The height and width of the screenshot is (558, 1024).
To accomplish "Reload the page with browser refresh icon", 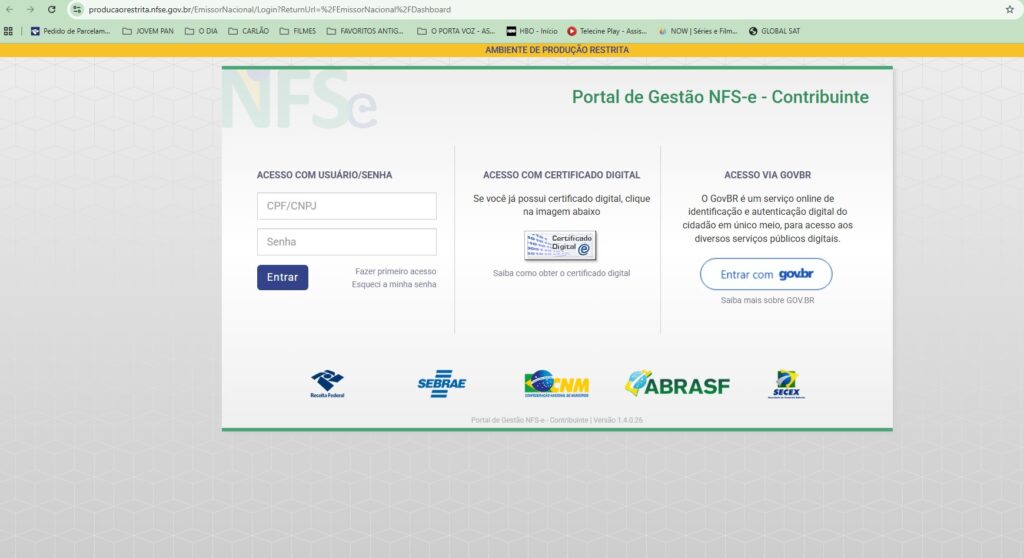I will click(52, 9).
